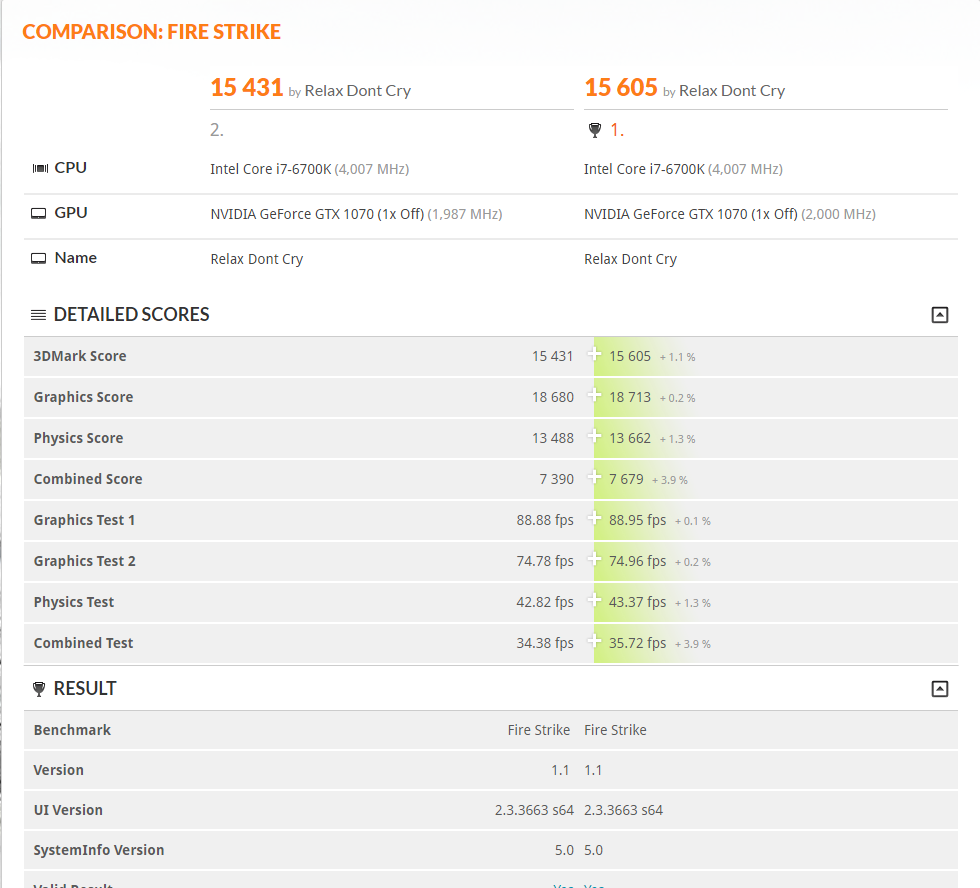Select the Physics Score value 13 662
Screen dimensions: 980x888
tap(630, 439)
